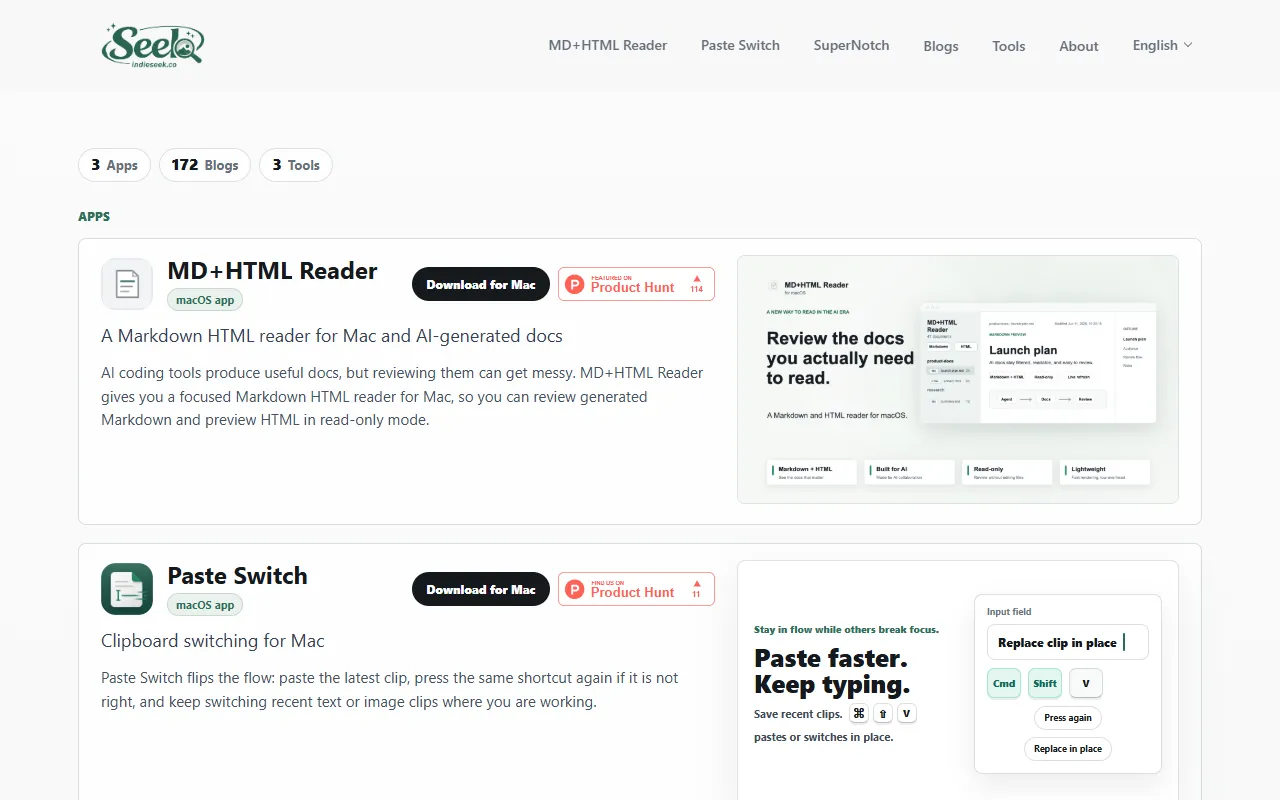
Task: Upvote count 11 on Paste Switch badge
Action: point(697,589)
